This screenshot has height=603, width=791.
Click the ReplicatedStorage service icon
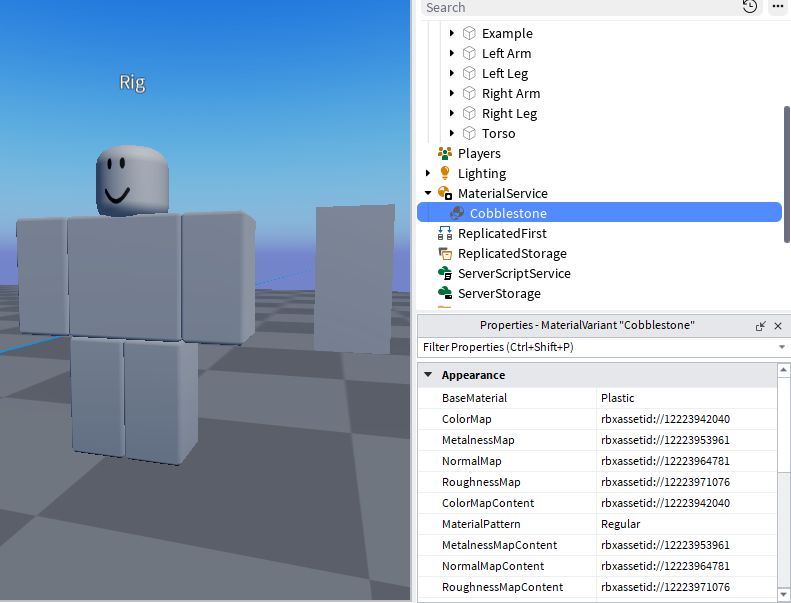coord(445,253)
